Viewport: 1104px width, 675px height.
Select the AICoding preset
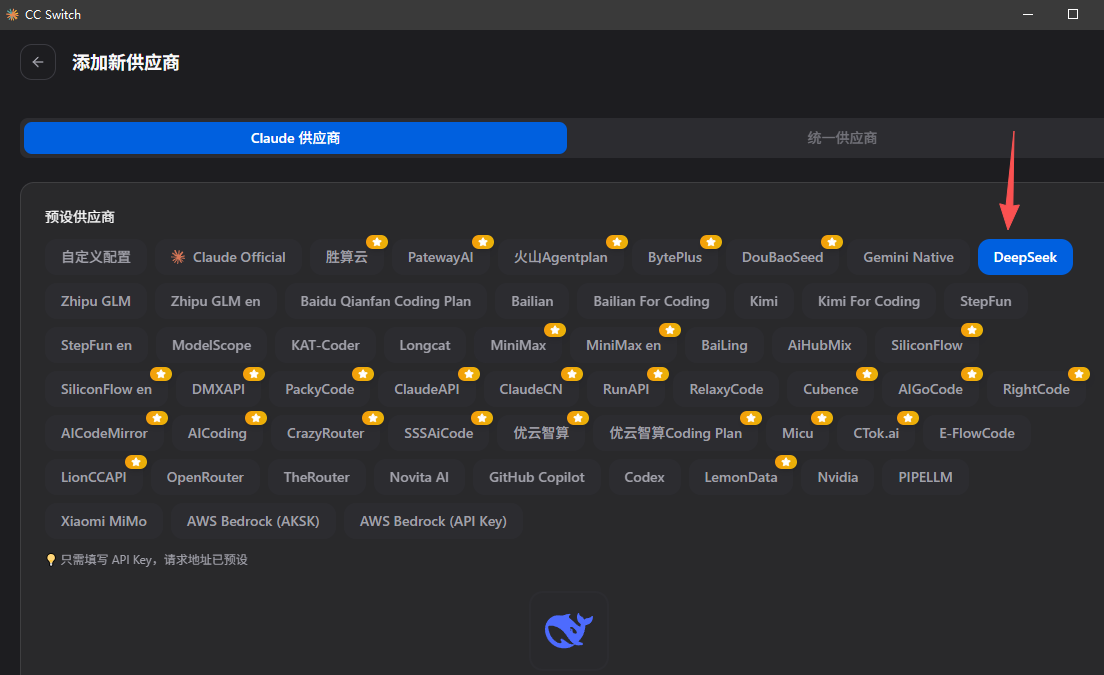click(217, 433)
